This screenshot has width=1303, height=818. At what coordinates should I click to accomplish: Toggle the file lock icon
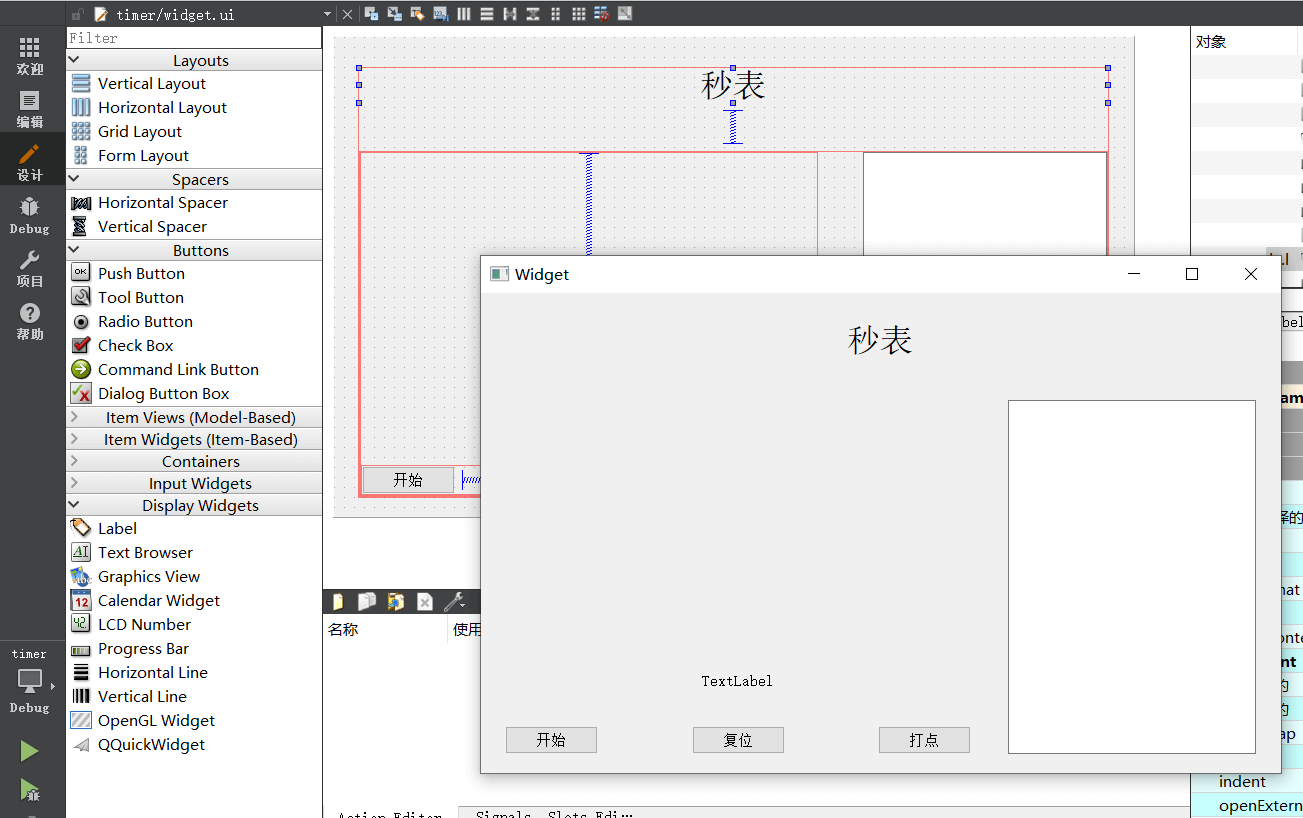tap(77, 14)
